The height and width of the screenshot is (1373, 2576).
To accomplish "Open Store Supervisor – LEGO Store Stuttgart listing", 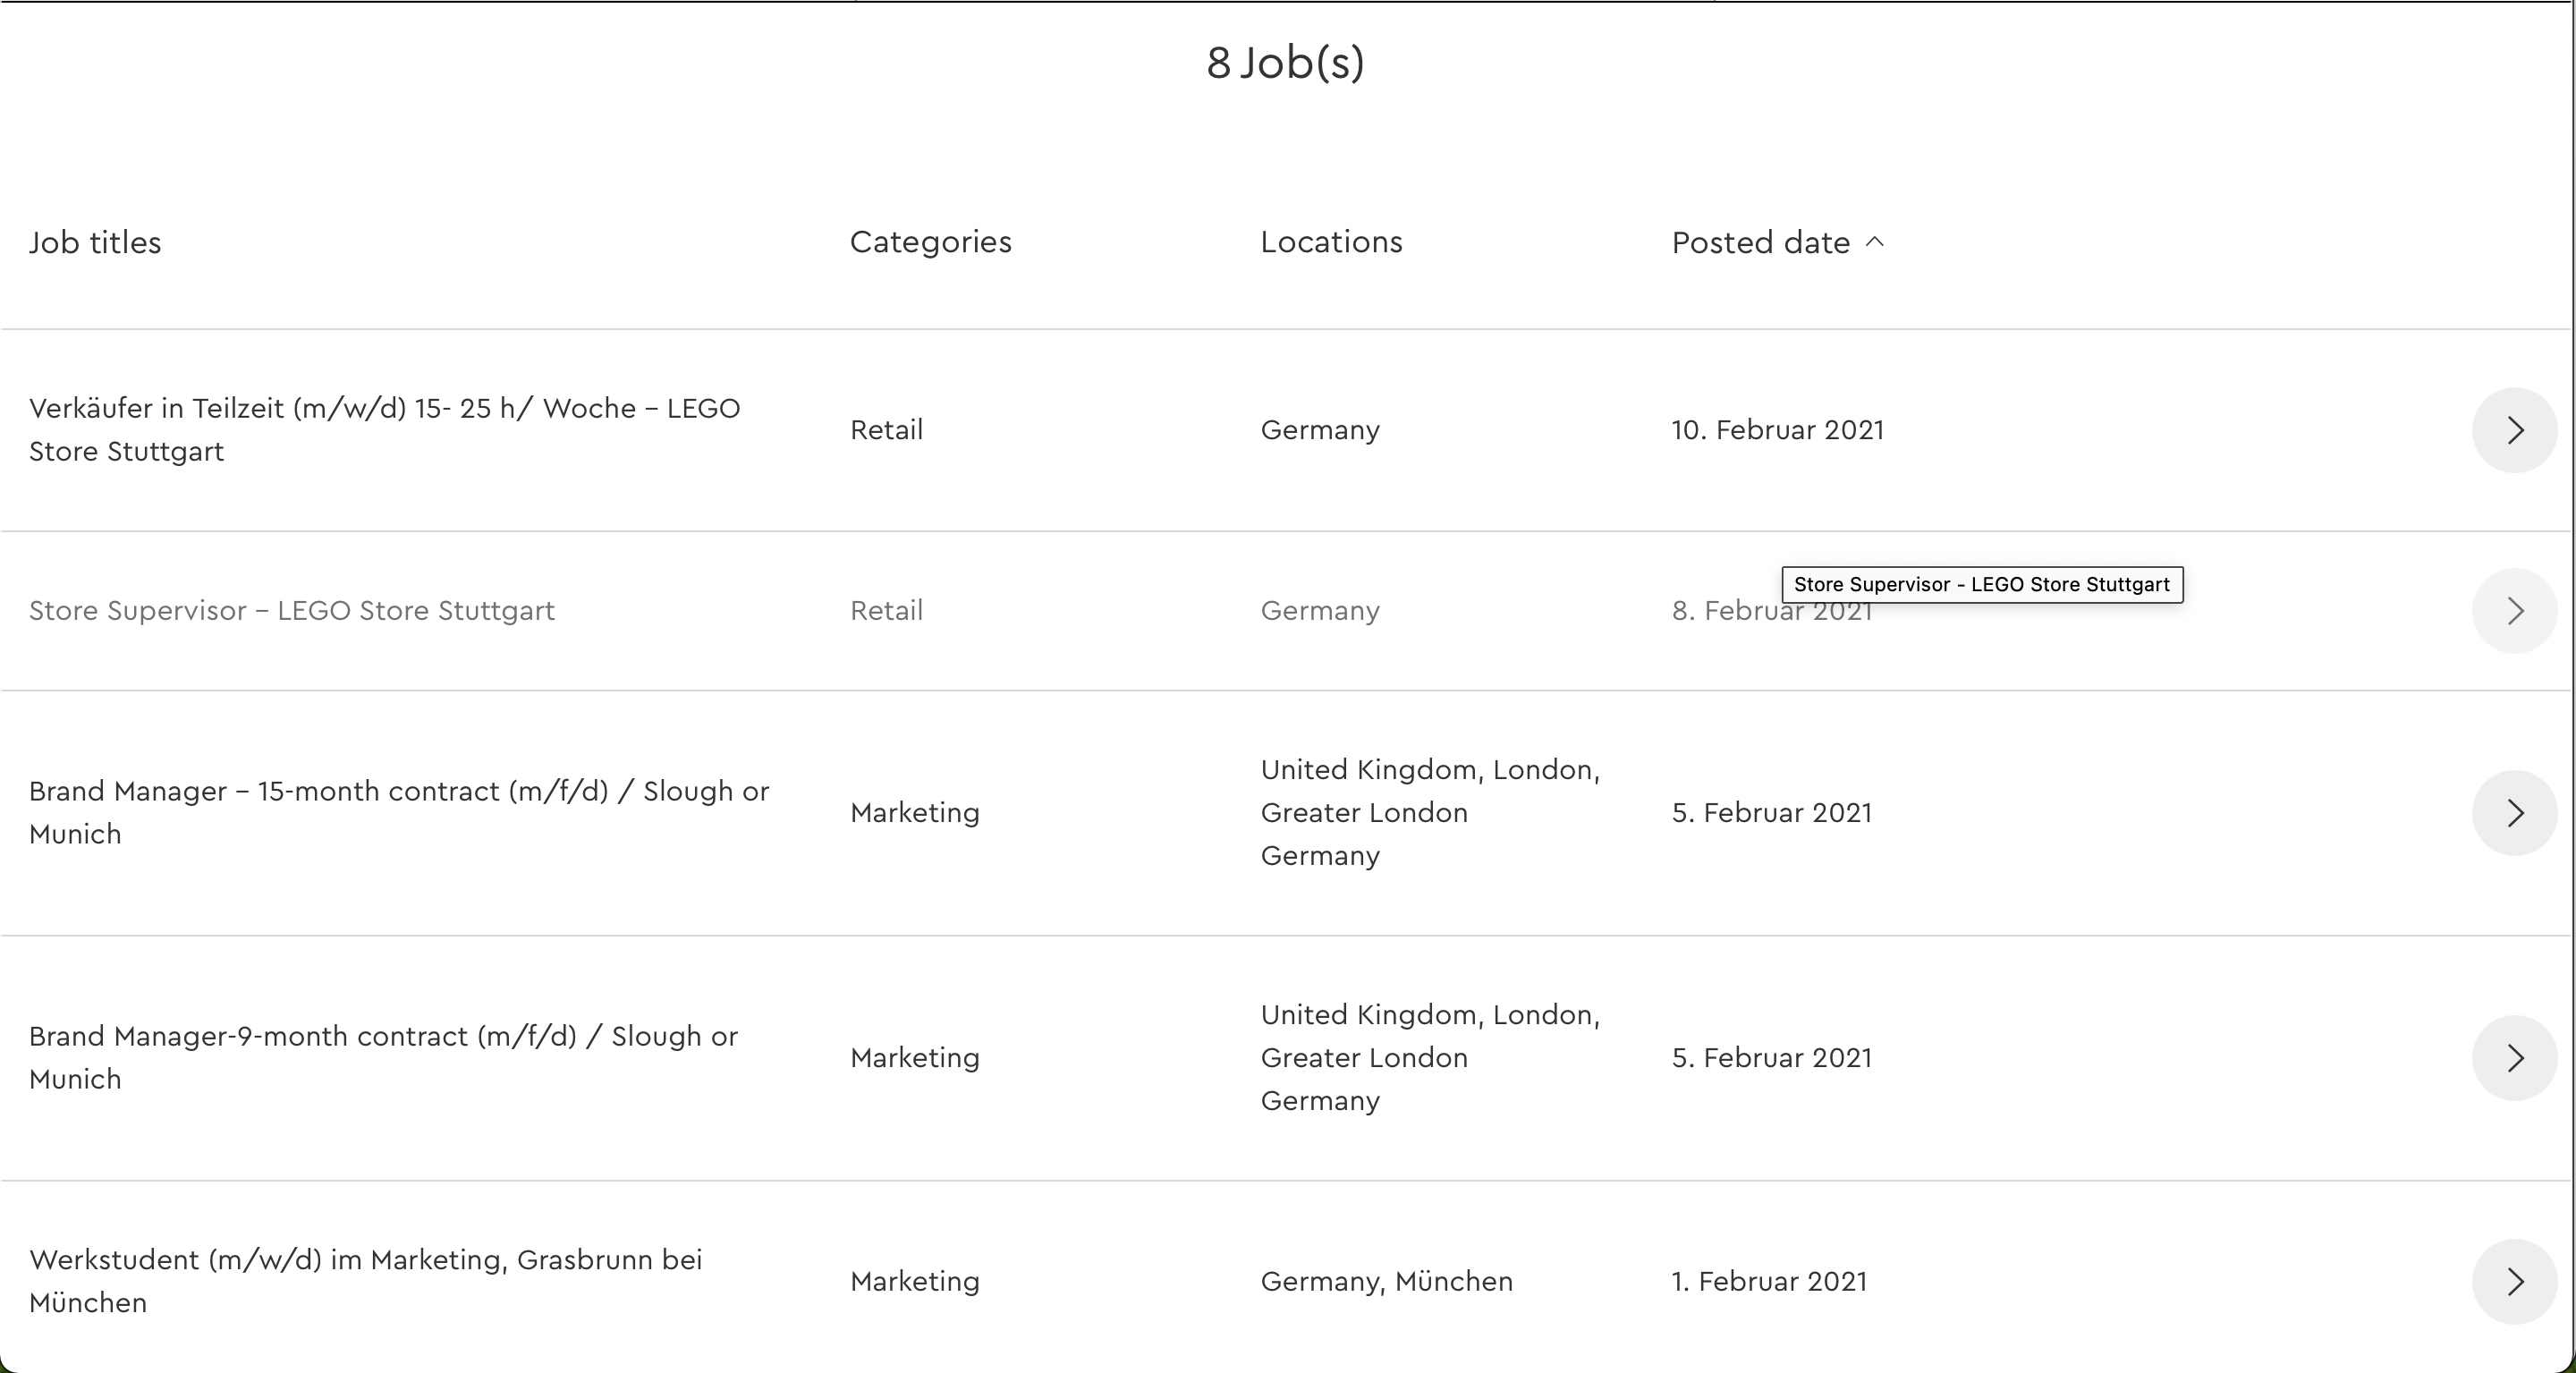I will coord(291,611).
